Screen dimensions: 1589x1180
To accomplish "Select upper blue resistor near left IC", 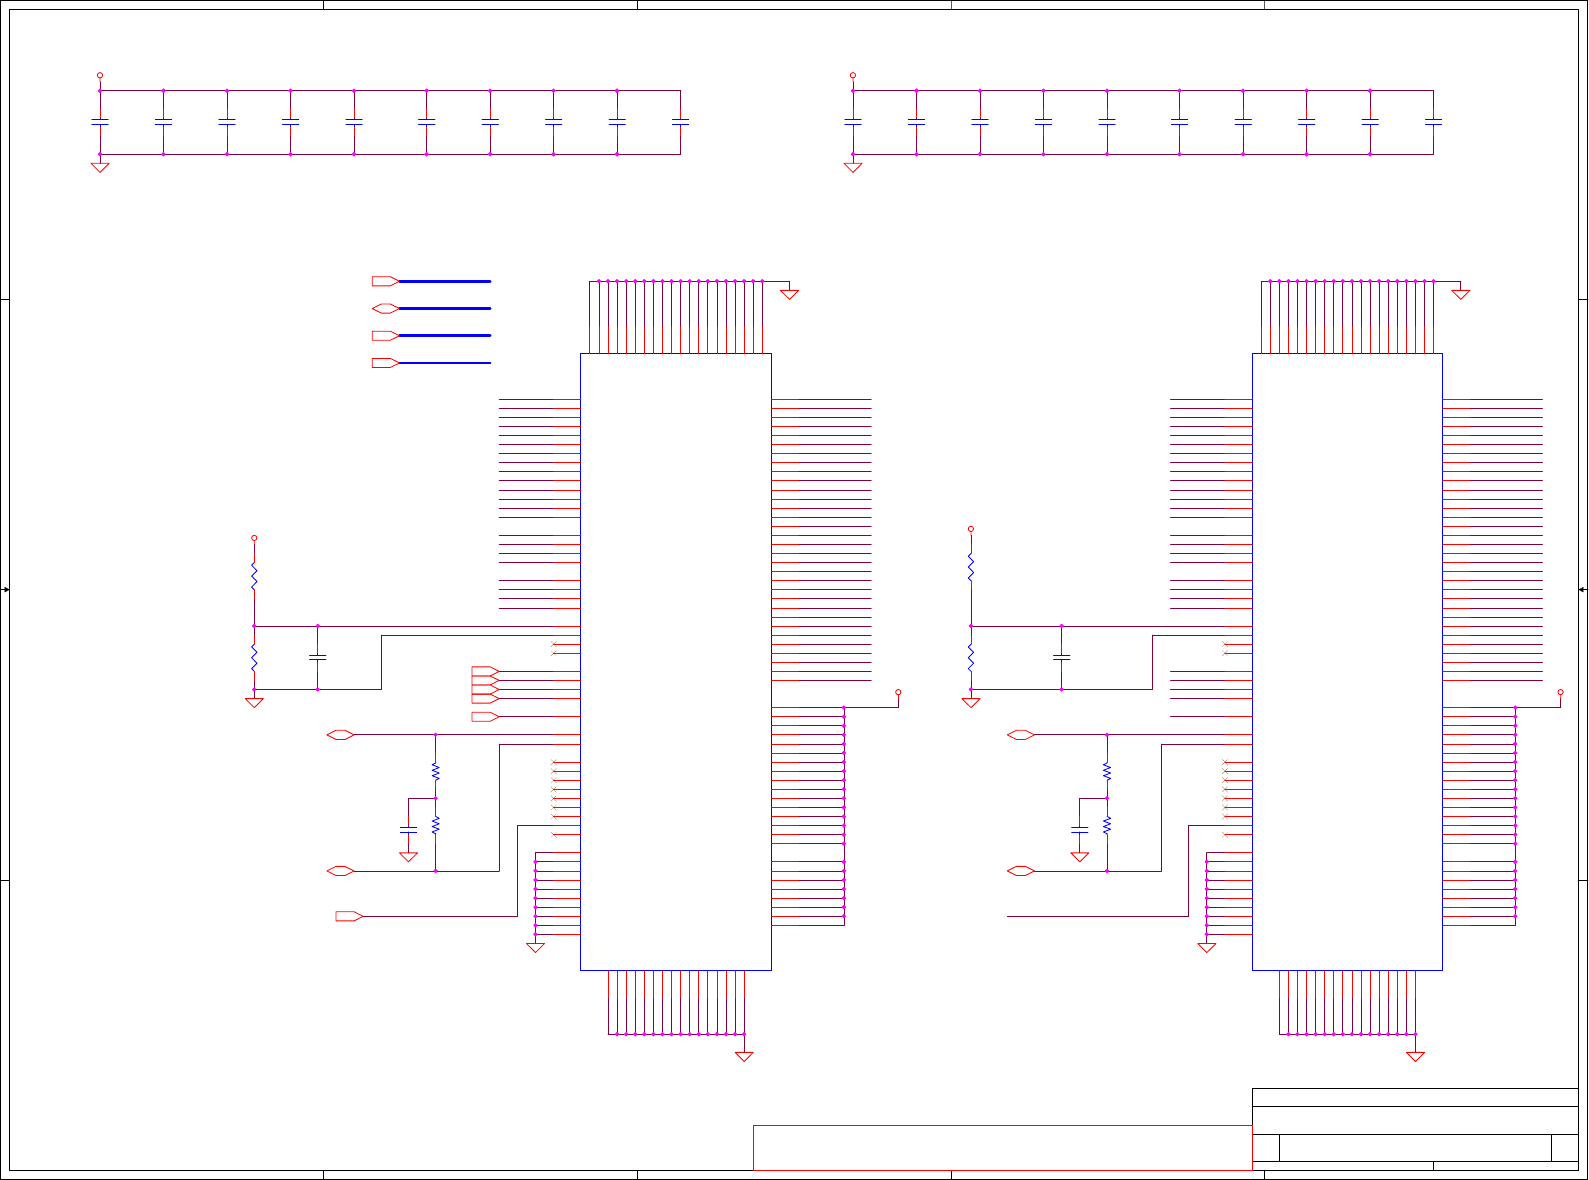I will point(436,772).
